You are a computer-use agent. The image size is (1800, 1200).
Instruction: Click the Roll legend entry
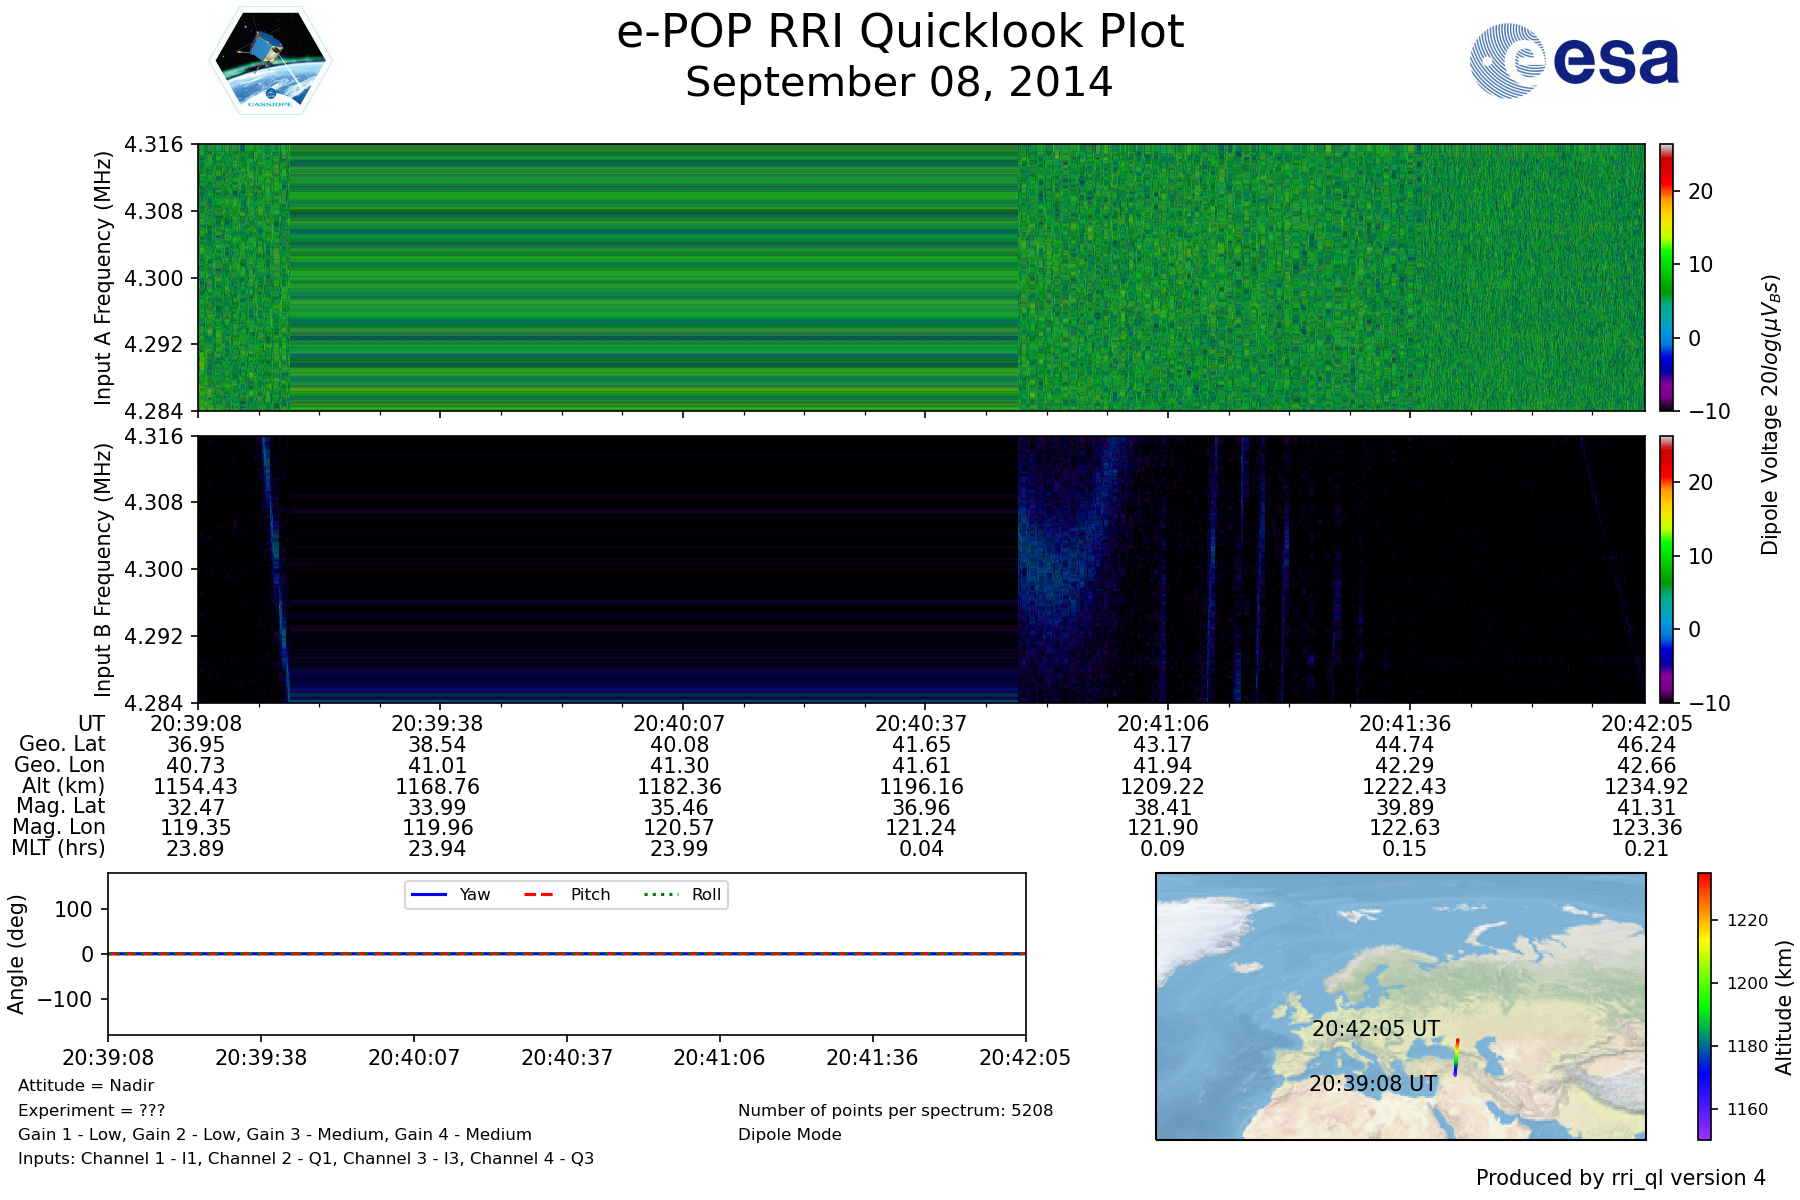click(x=684, y=894)
